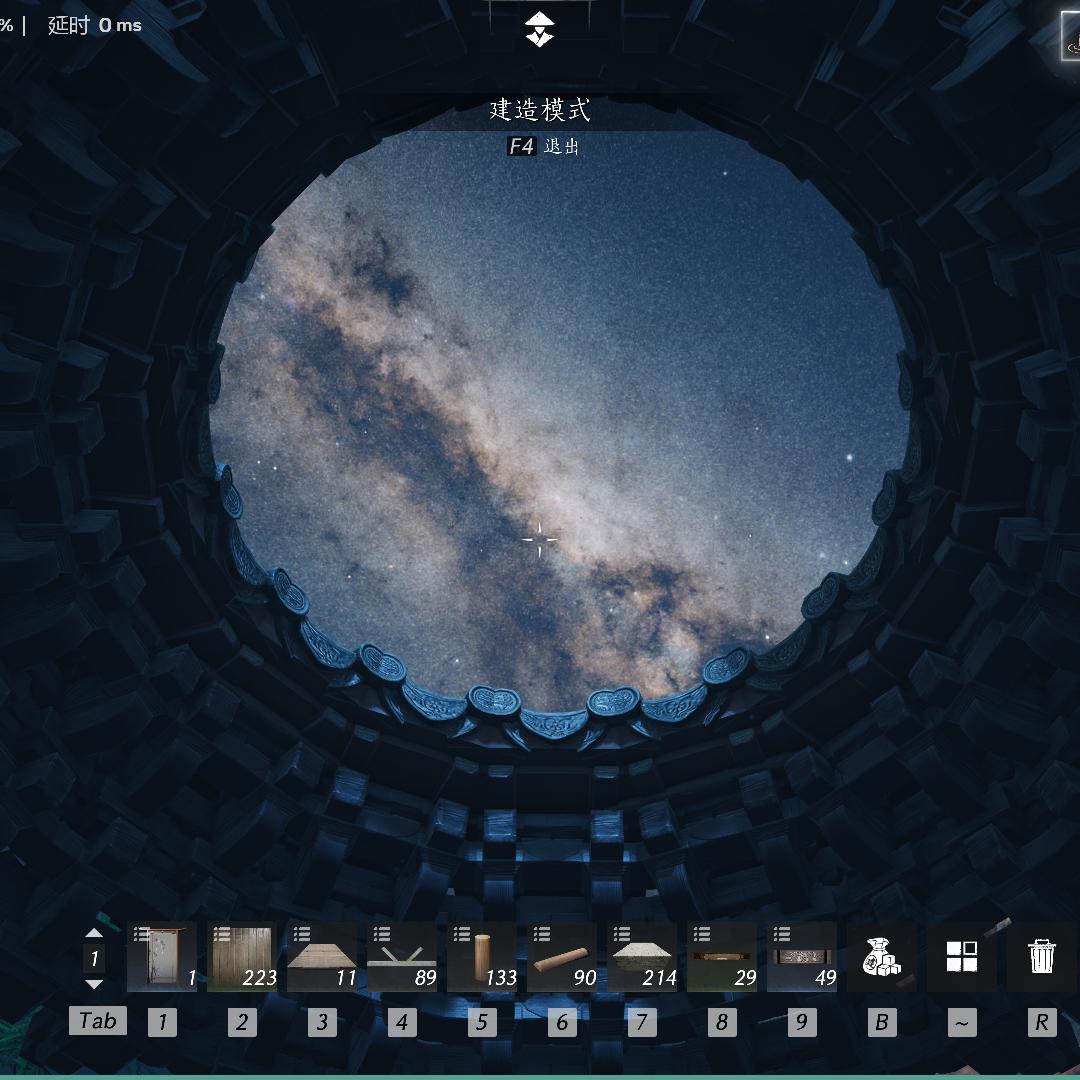Screen dimensions: 1080x1080
Task: Choose the upright wooden pillar with 133 count
Action: pos(482,957)
